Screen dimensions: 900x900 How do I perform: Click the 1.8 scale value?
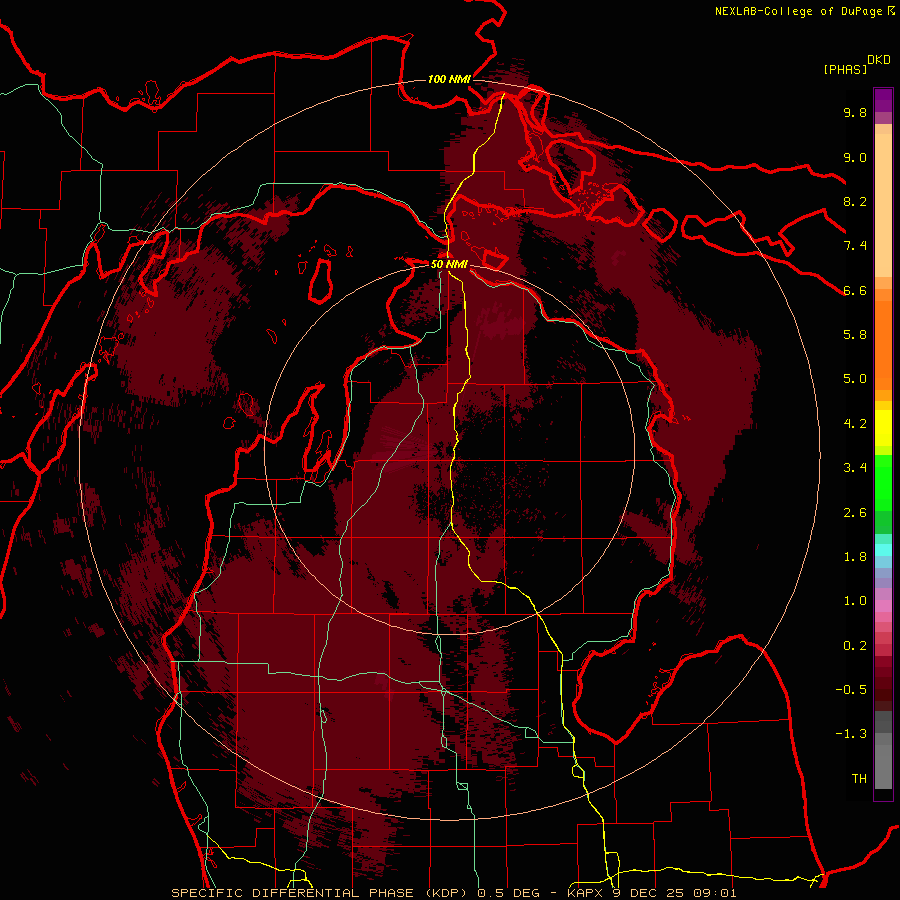click(855, 557)
